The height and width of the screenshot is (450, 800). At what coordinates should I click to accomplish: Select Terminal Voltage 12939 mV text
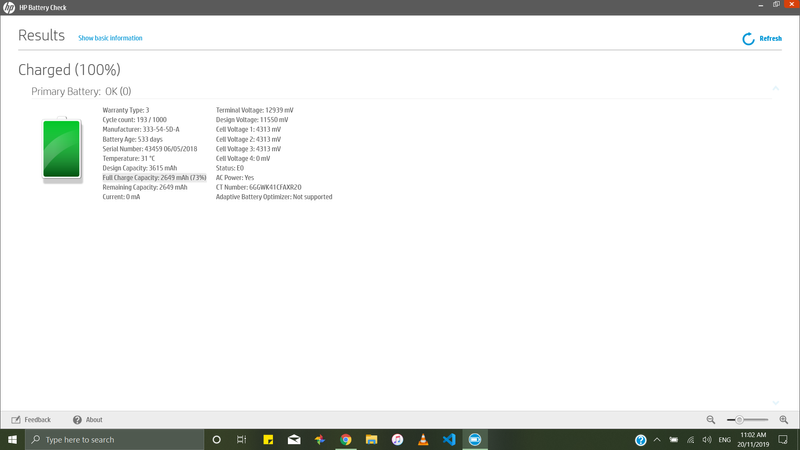[255, 110]
